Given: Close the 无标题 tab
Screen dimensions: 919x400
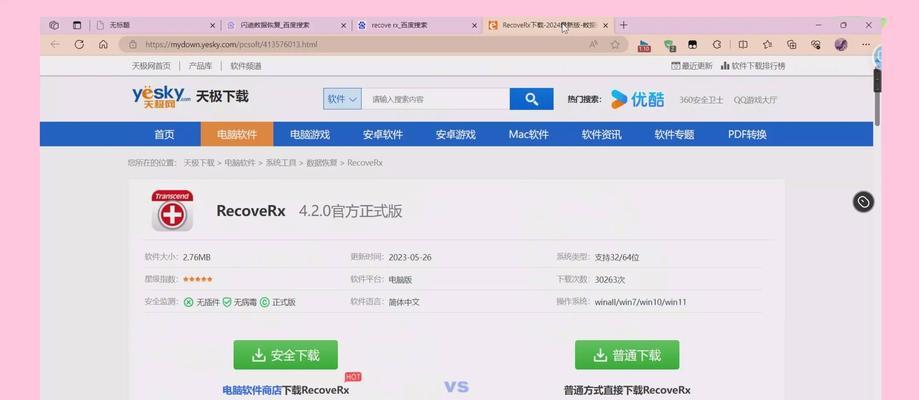Looking at the screenshot, I should [x=213, y=25].
